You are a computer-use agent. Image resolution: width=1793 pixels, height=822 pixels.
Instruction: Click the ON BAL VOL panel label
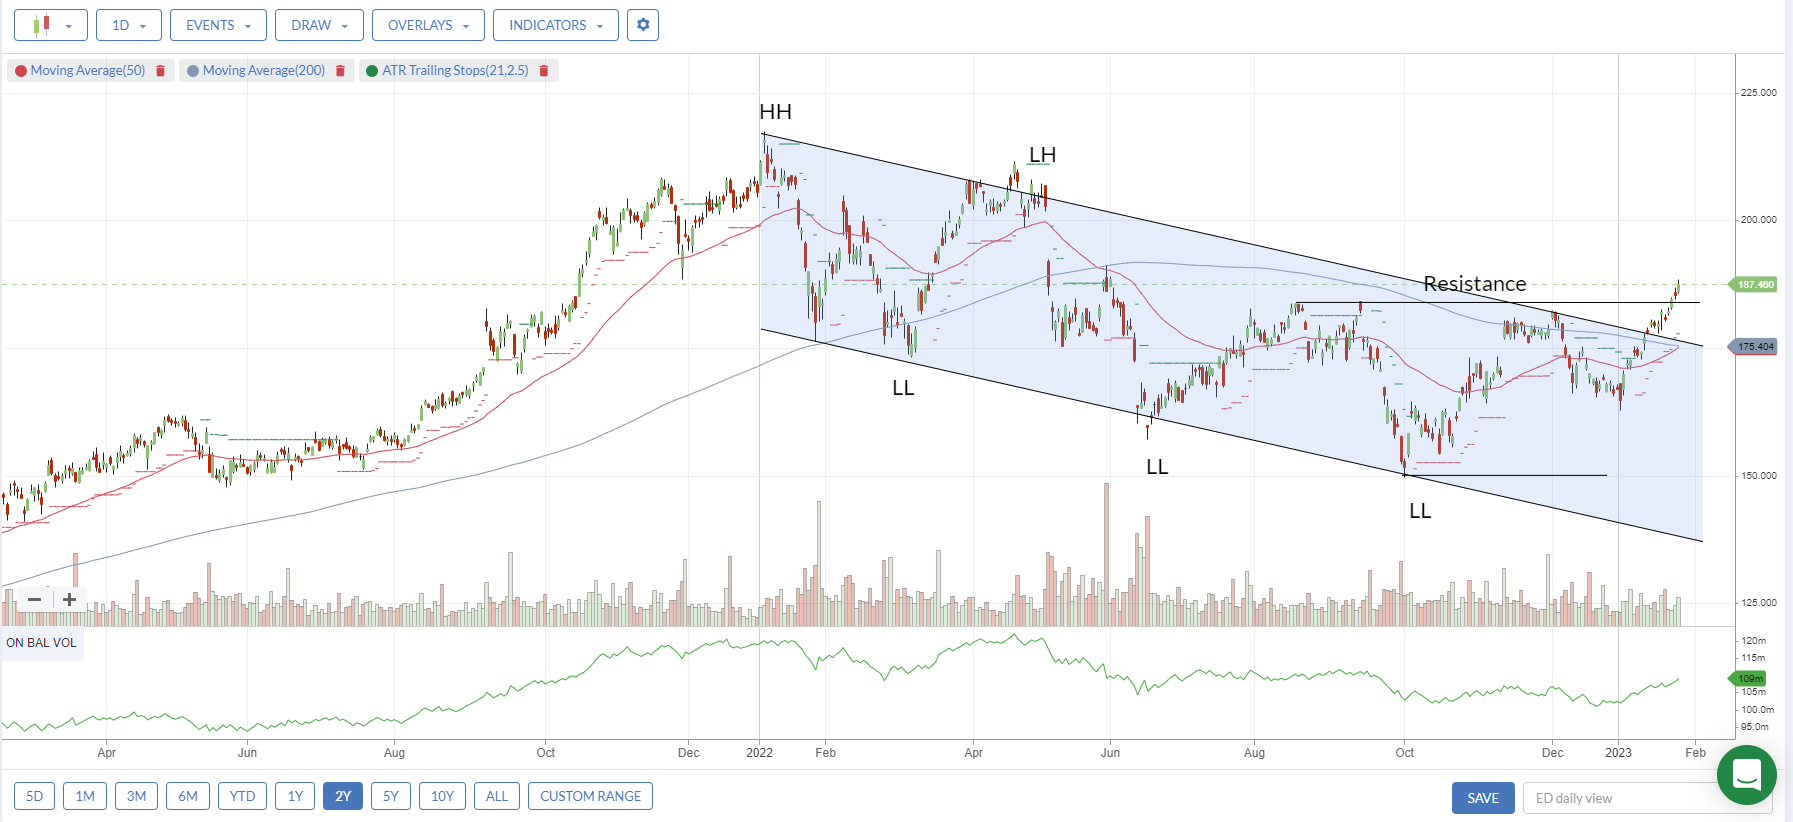point(41,643)
